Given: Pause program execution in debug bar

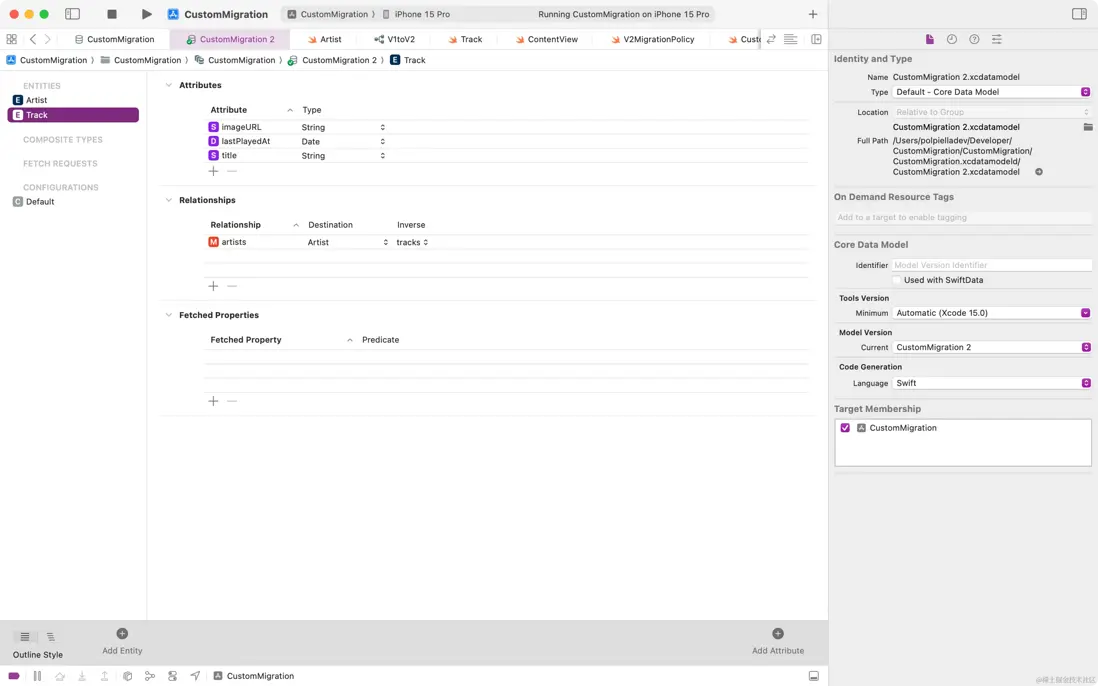Looking at the screenshot, I should coord(37,676).
